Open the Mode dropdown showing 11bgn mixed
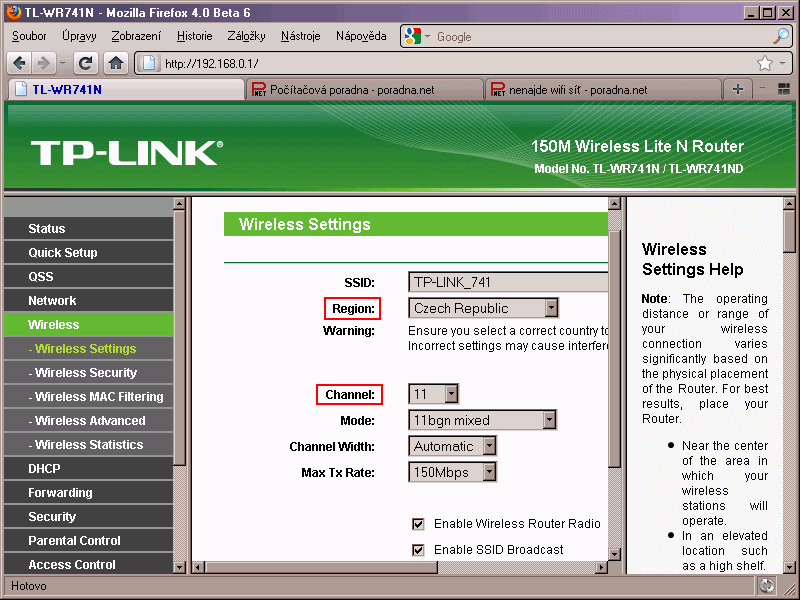 point(482,420)
